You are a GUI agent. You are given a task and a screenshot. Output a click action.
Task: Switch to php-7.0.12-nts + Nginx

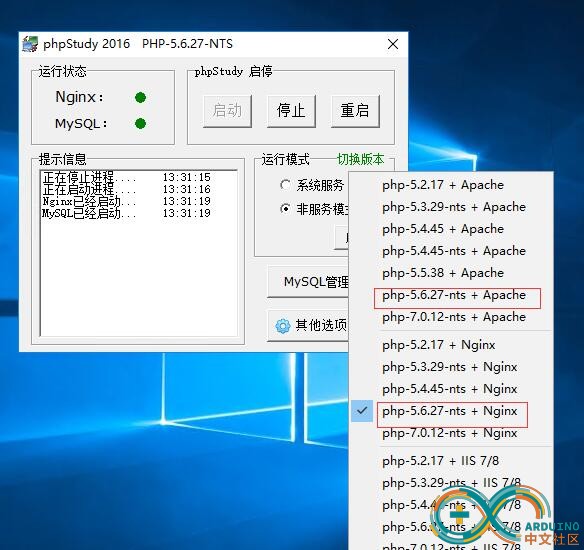[451, 433]
